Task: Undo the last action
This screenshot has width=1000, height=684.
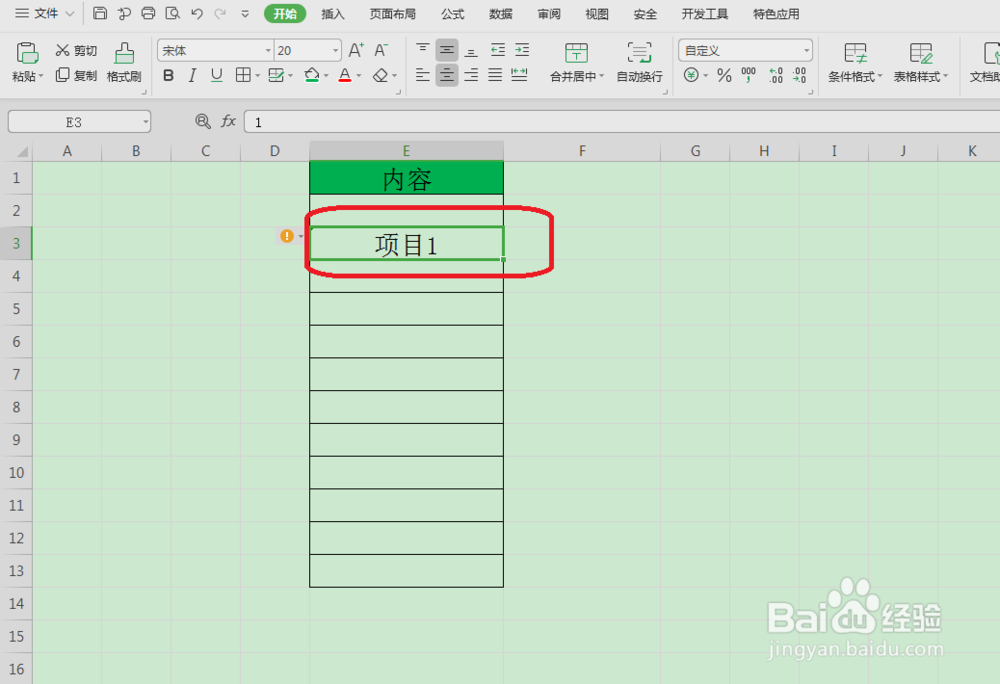Action: [196, 13]
